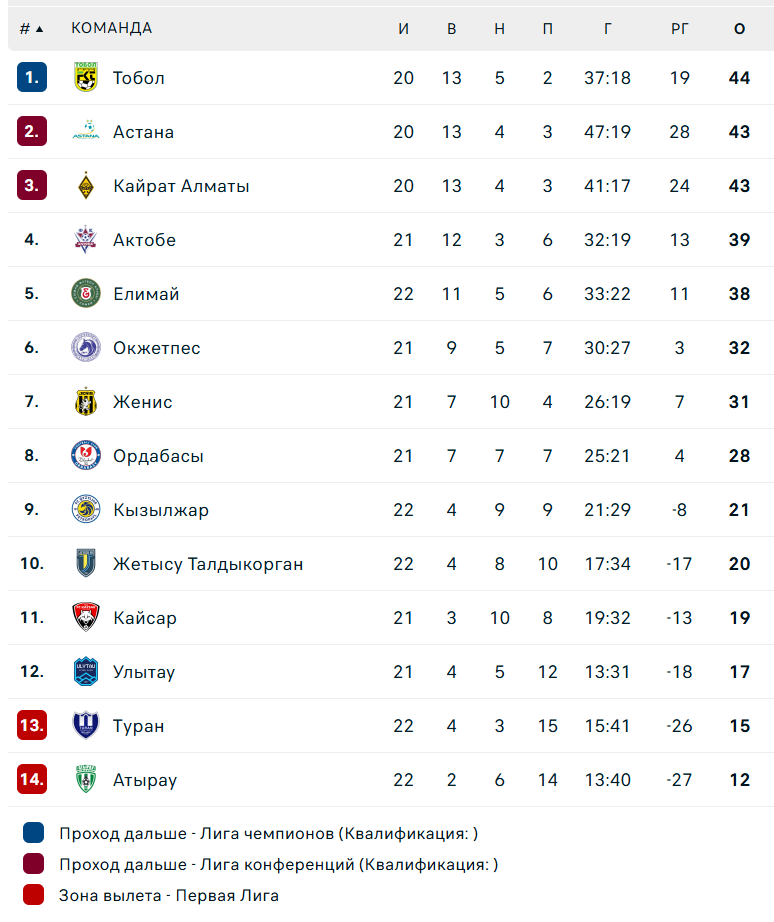Sort by Г goals column header

(x=608, y=29)
